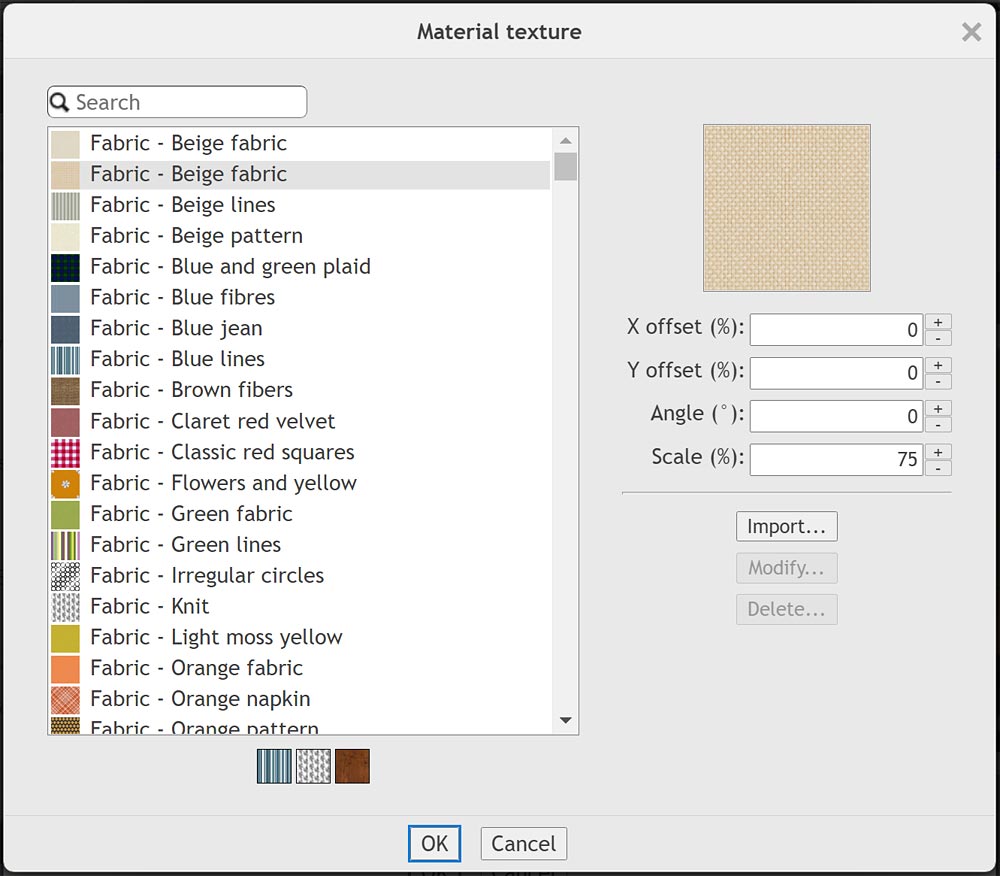
Task: Select the knit recent texture swatch
Action: [313, 766]
